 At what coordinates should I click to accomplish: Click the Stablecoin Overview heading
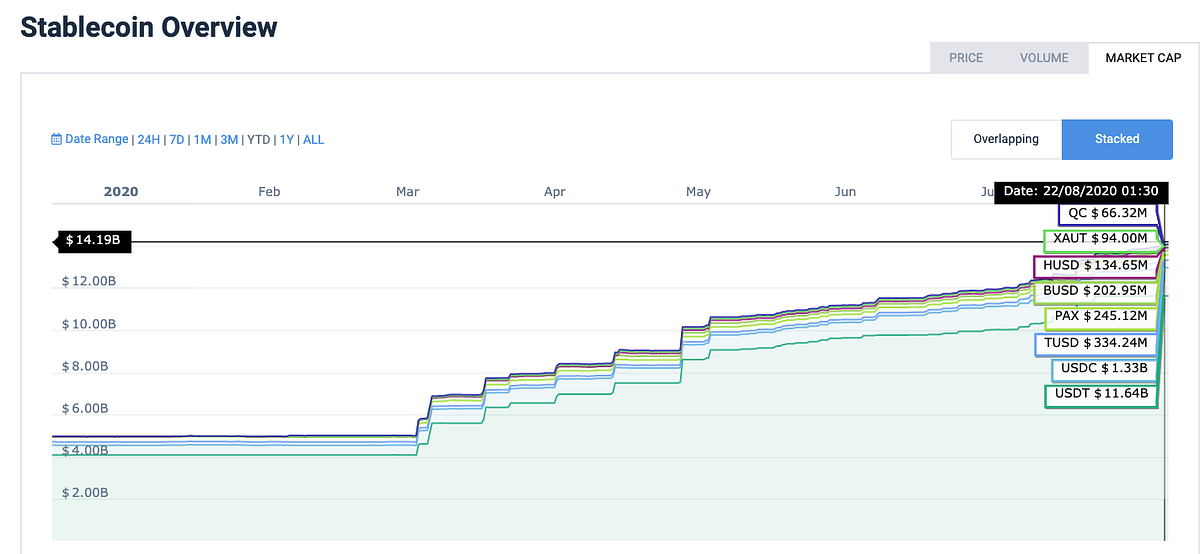coord(148,27)
